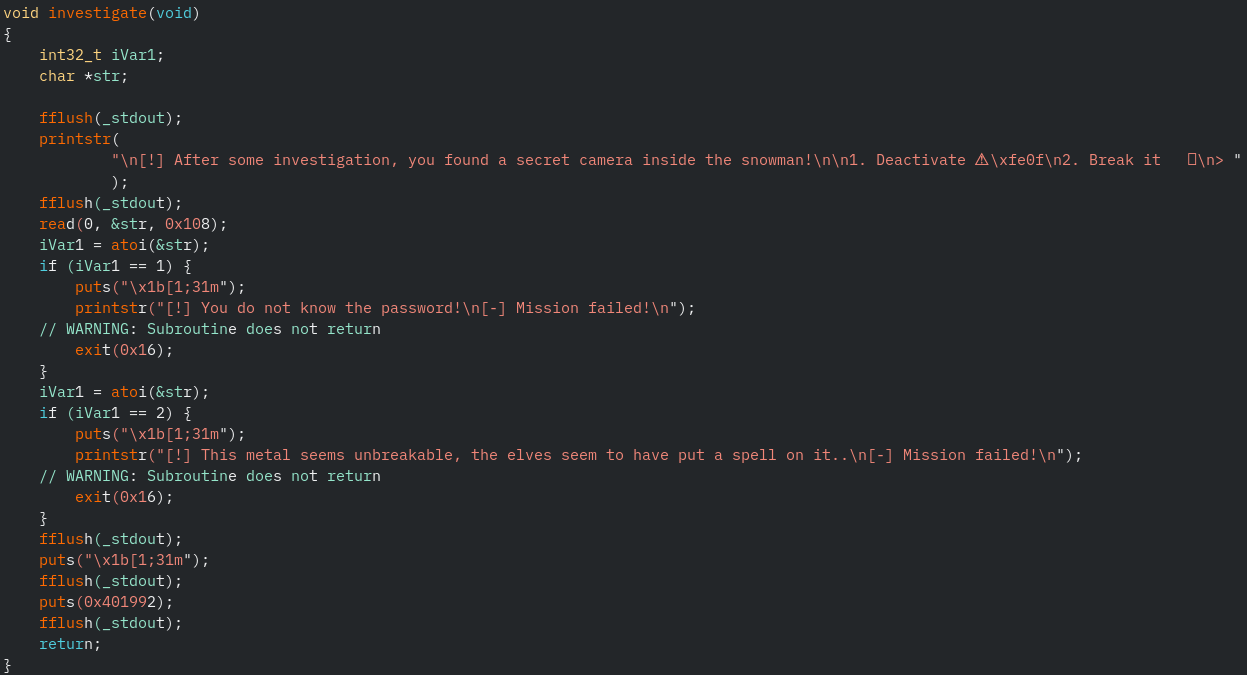This screenshot has height=675, width=1247.
Task: Click the read function call
Action: tap(57, 224)
